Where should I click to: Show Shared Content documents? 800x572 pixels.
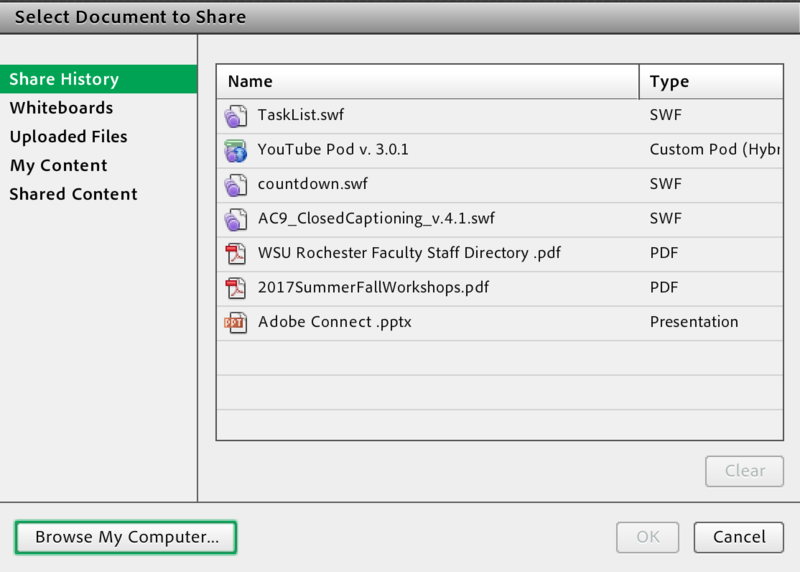73,194
